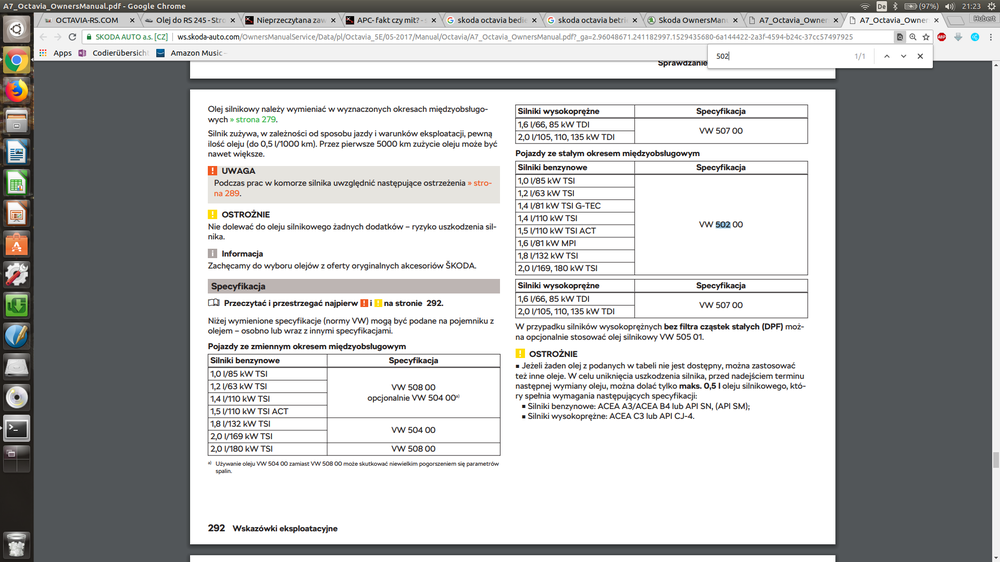Open LibreOffice Writer from the launcher

coord(15,152)
